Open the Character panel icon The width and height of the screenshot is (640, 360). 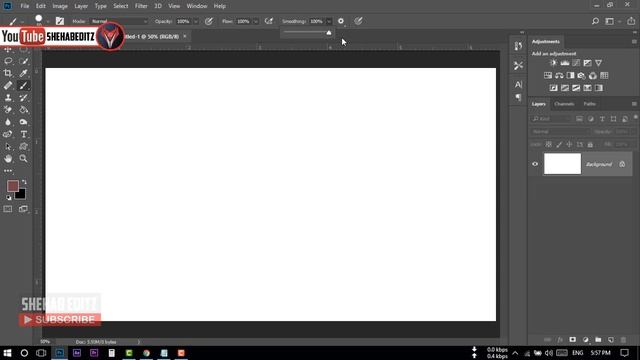[x=518, y=84]
